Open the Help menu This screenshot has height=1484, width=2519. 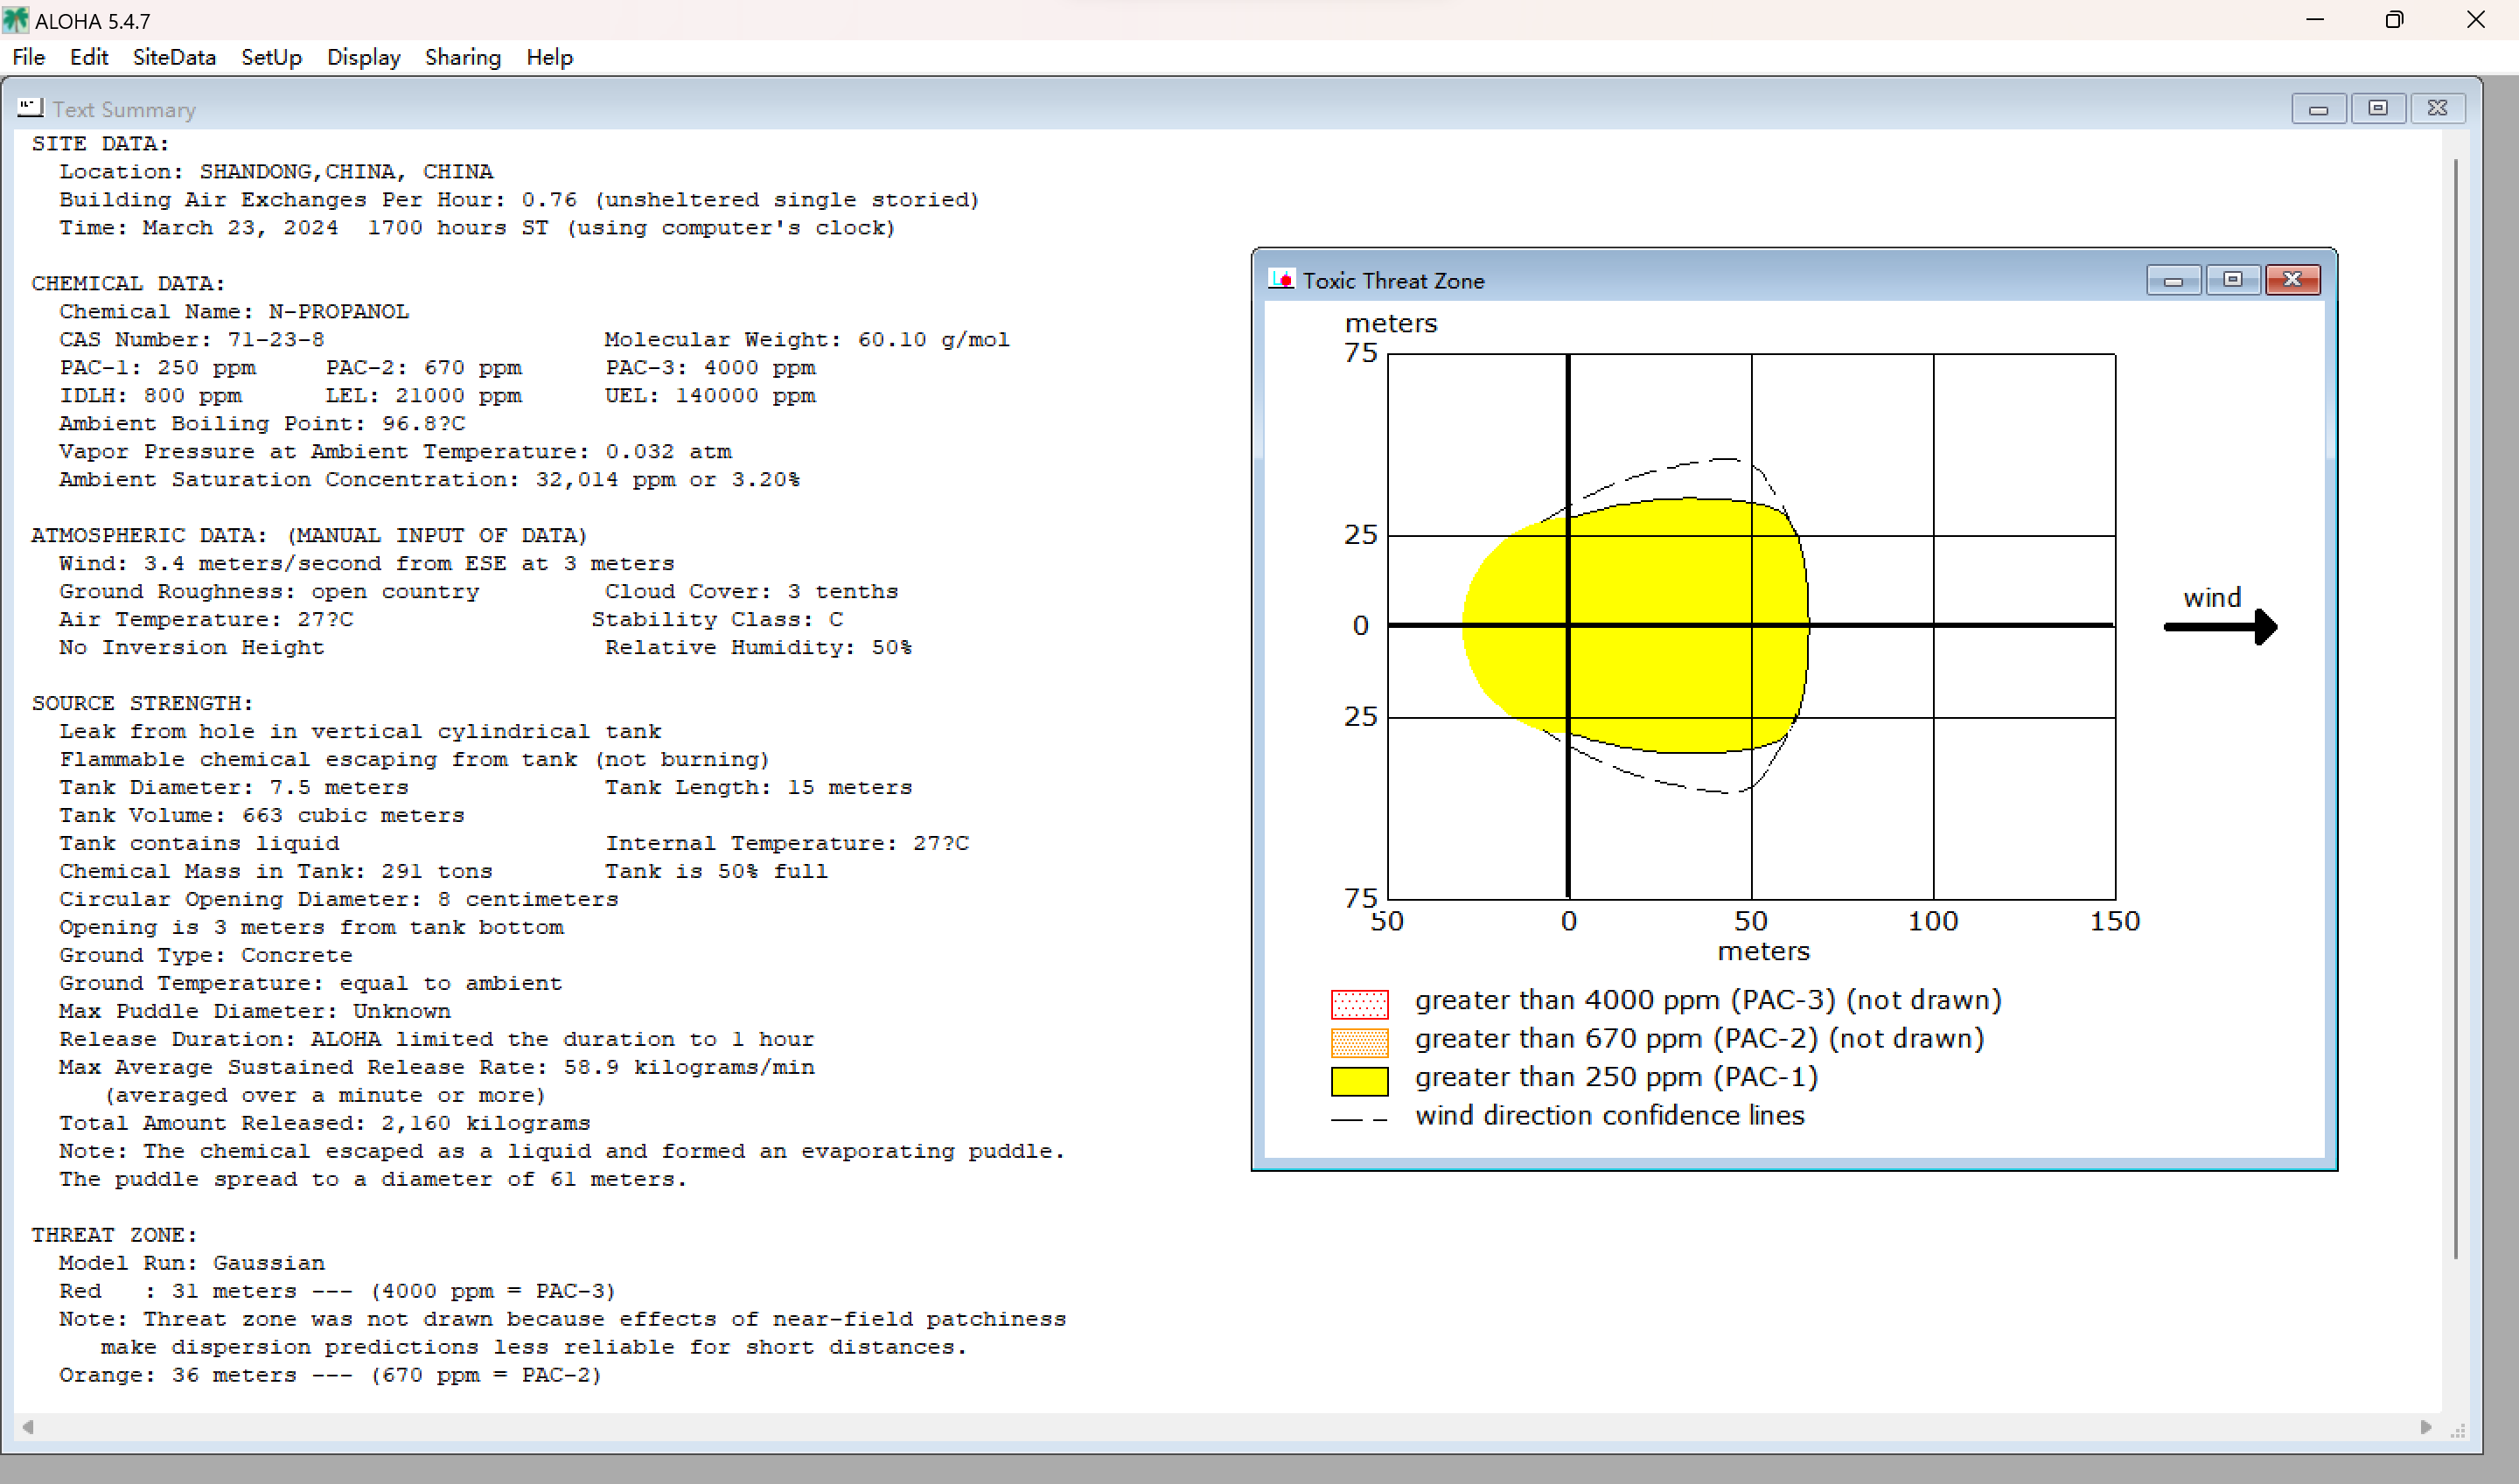tap(549, 57)
